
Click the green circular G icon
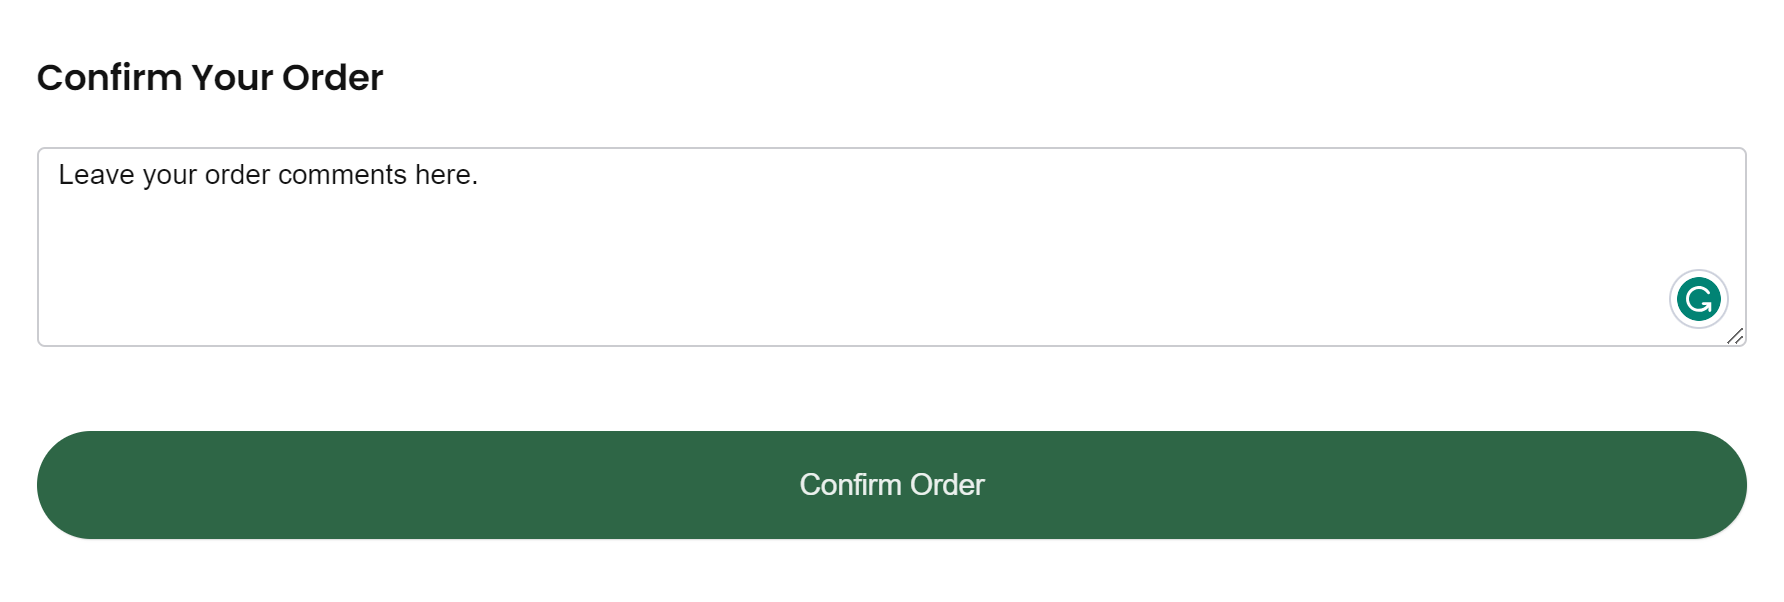click(1698, 299)
